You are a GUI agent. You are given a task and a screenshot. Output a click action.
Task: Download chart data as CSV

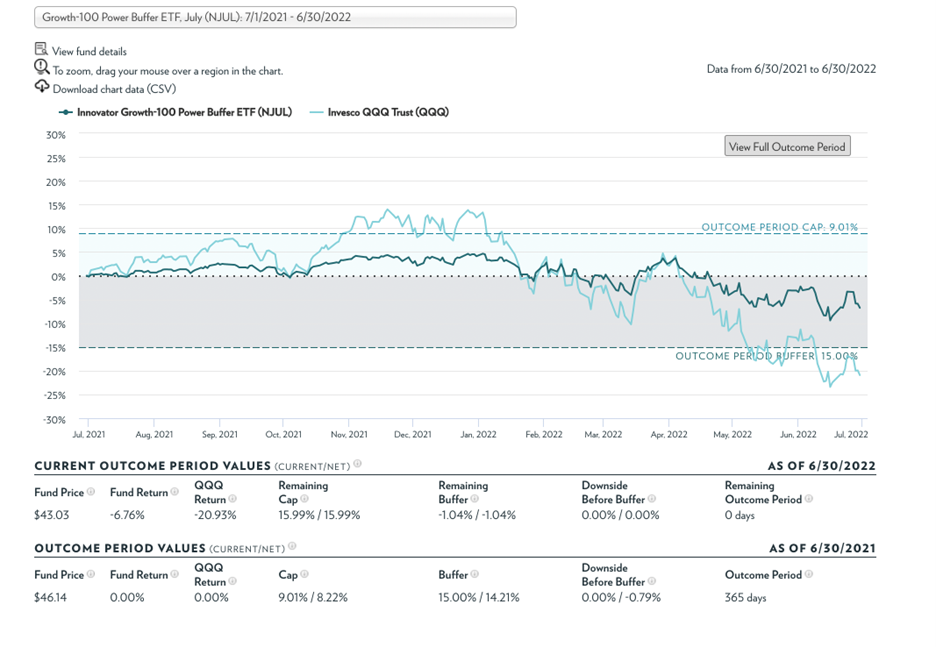tap(114, 89)
